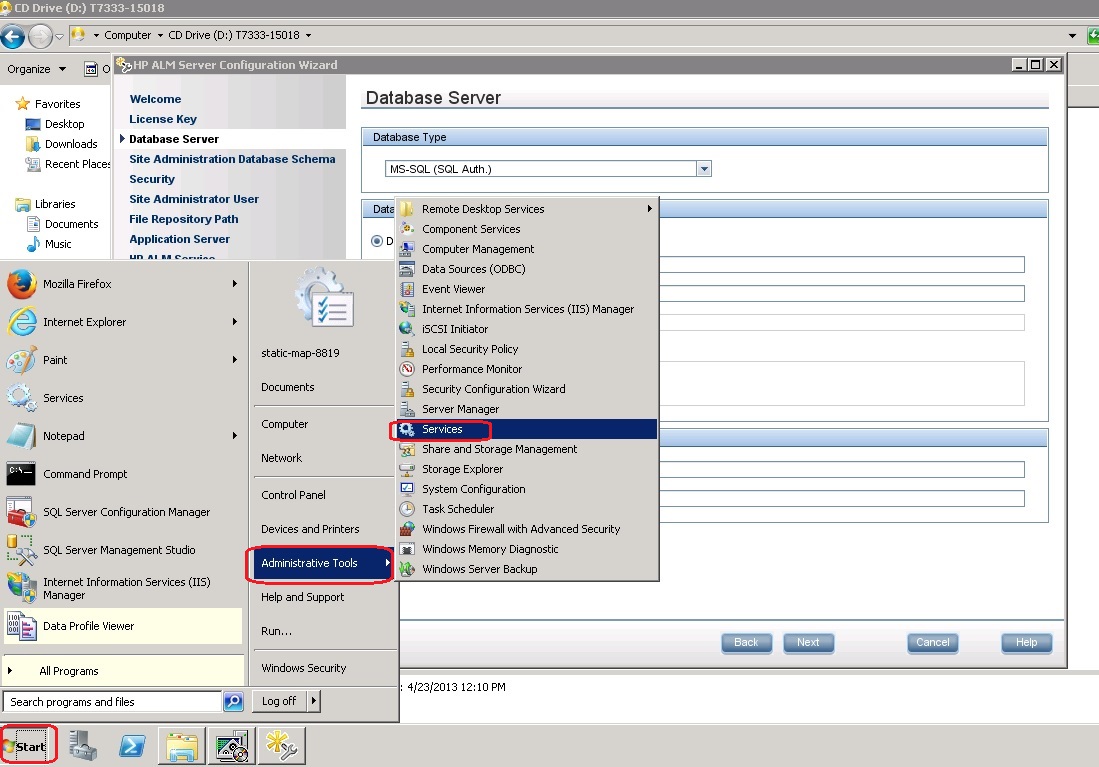The image size is (1099, 767).
Task: Open Share and Storage Management
Action: [x=499, y=449]
